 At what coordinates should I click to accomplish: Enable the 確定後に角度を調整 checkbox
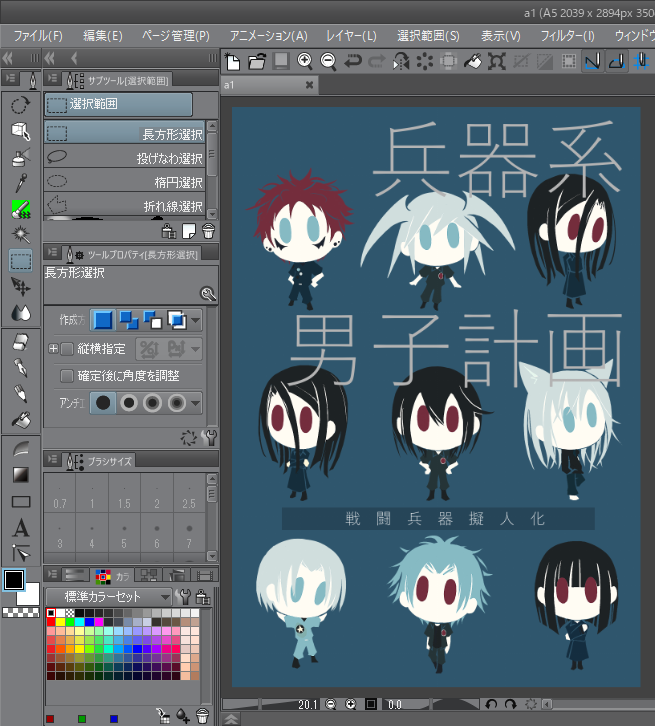[67, 376]
